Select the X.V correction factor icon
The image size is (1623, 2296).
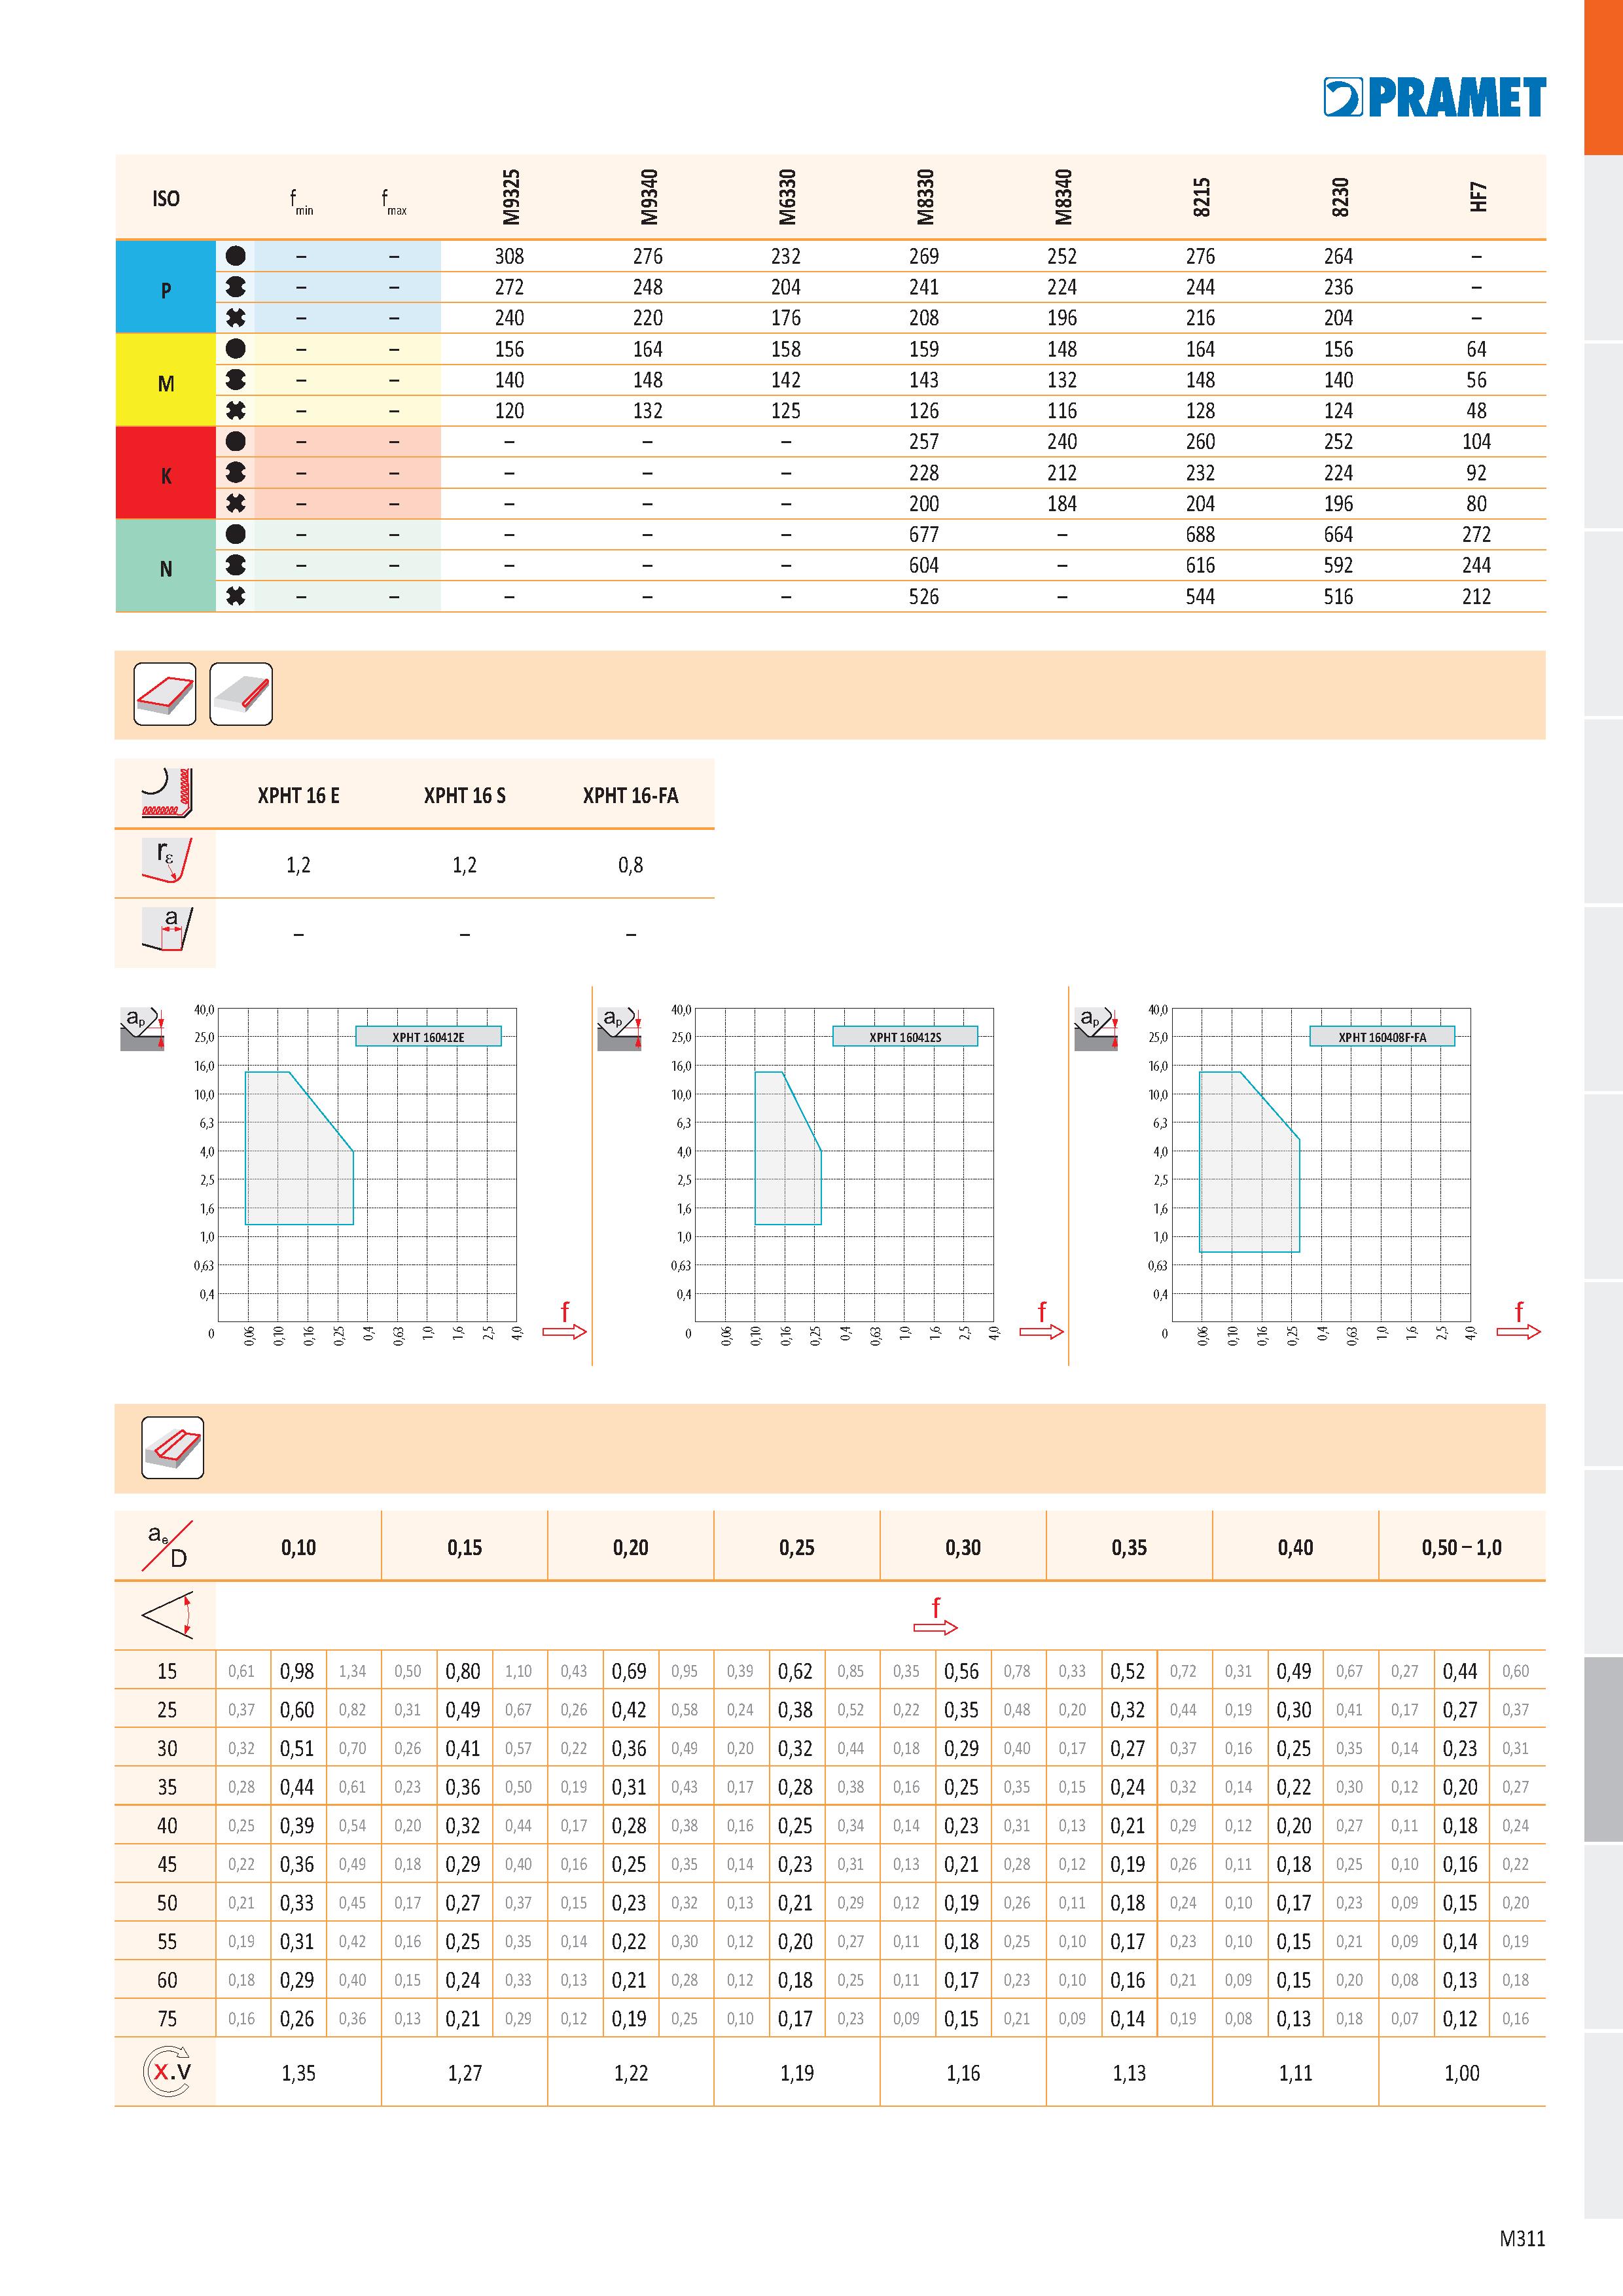coord(167,2071)
